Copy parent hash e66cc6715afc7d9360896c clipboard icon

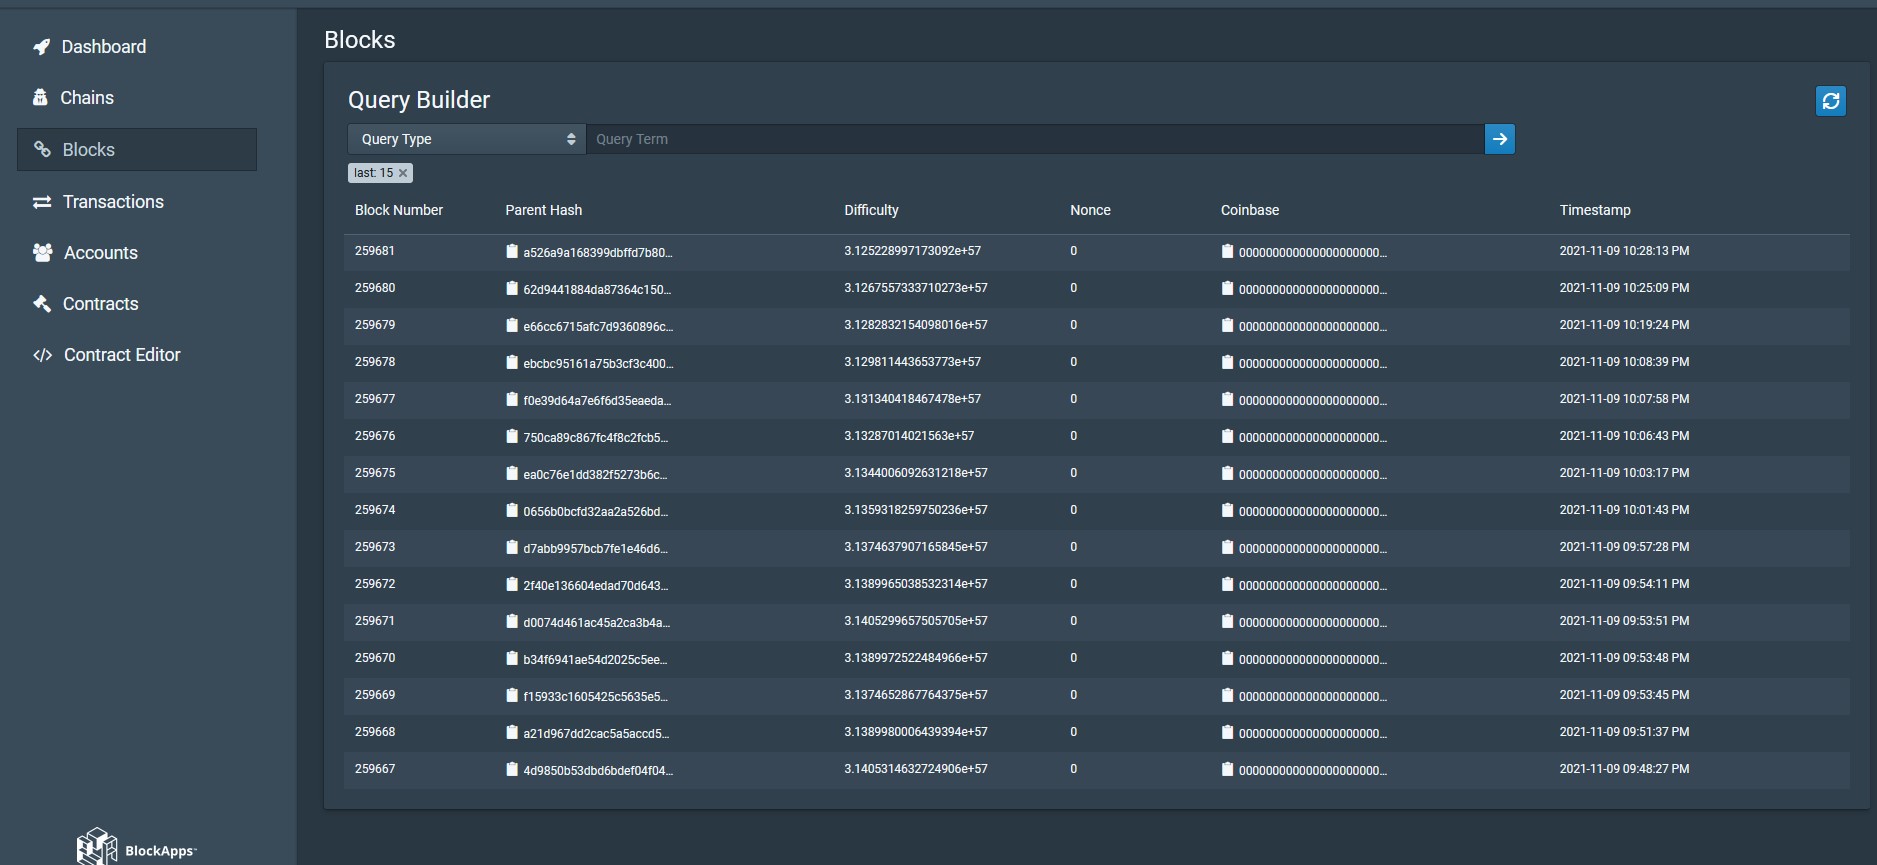(512, 325)
